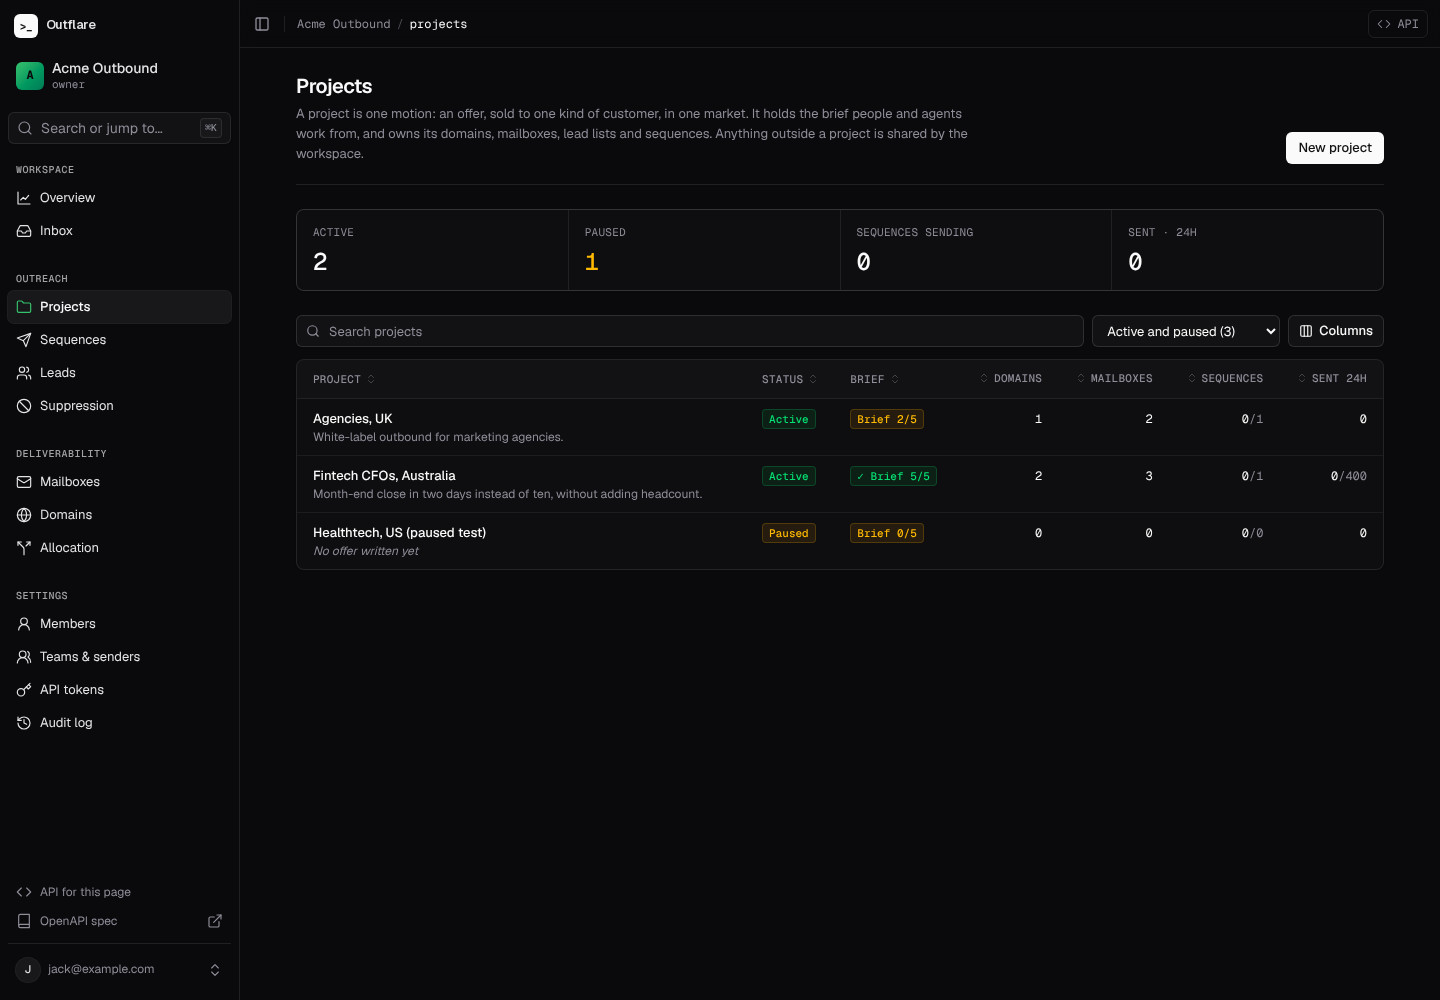
Task: Open the Fintech CFOs, Australia project
Action: pos(840,484)
